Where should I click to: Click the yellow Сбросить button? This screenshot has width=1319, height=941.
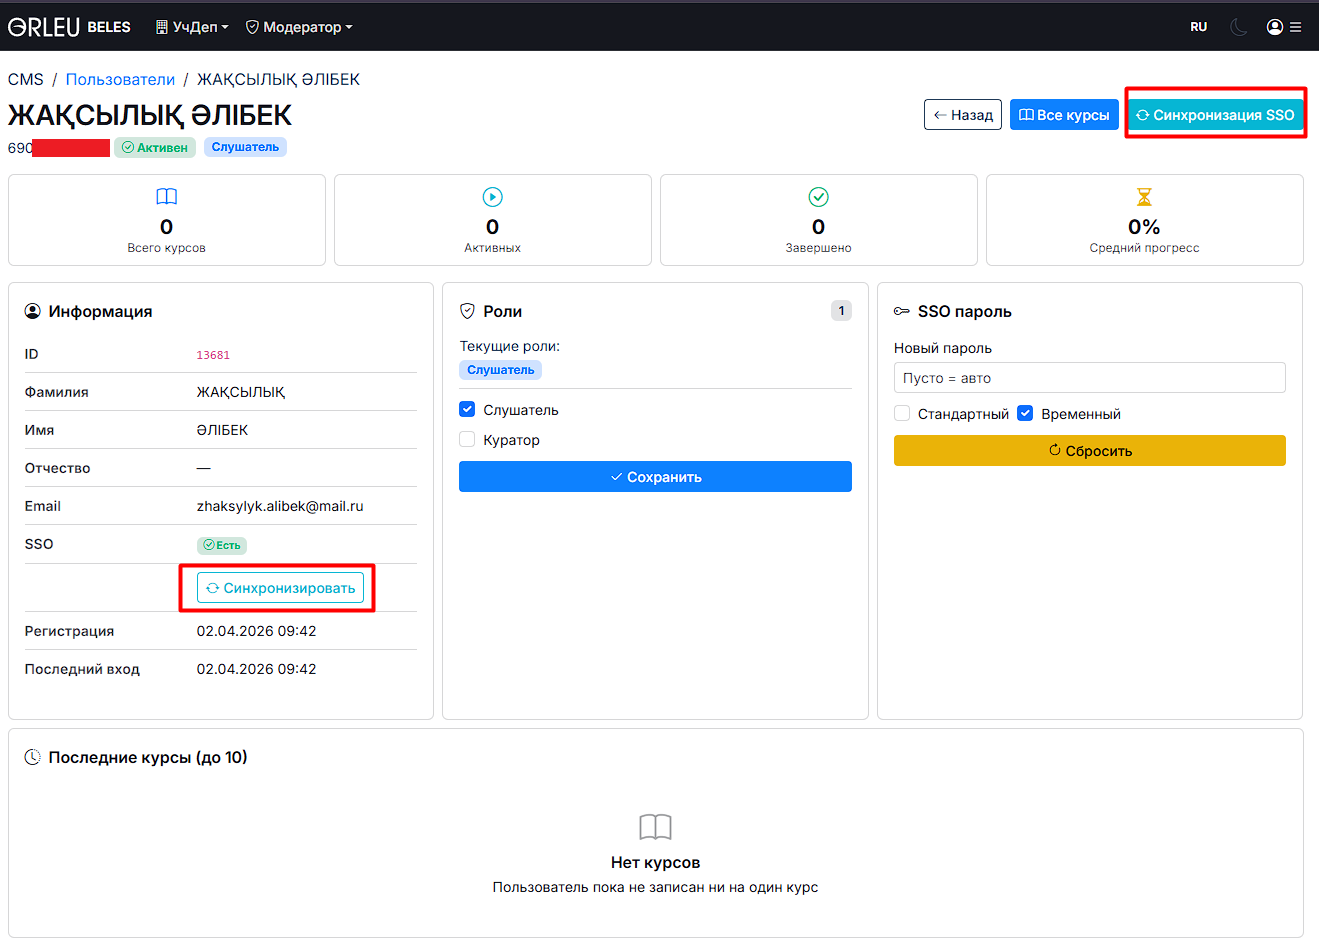tap(1089, 450)
